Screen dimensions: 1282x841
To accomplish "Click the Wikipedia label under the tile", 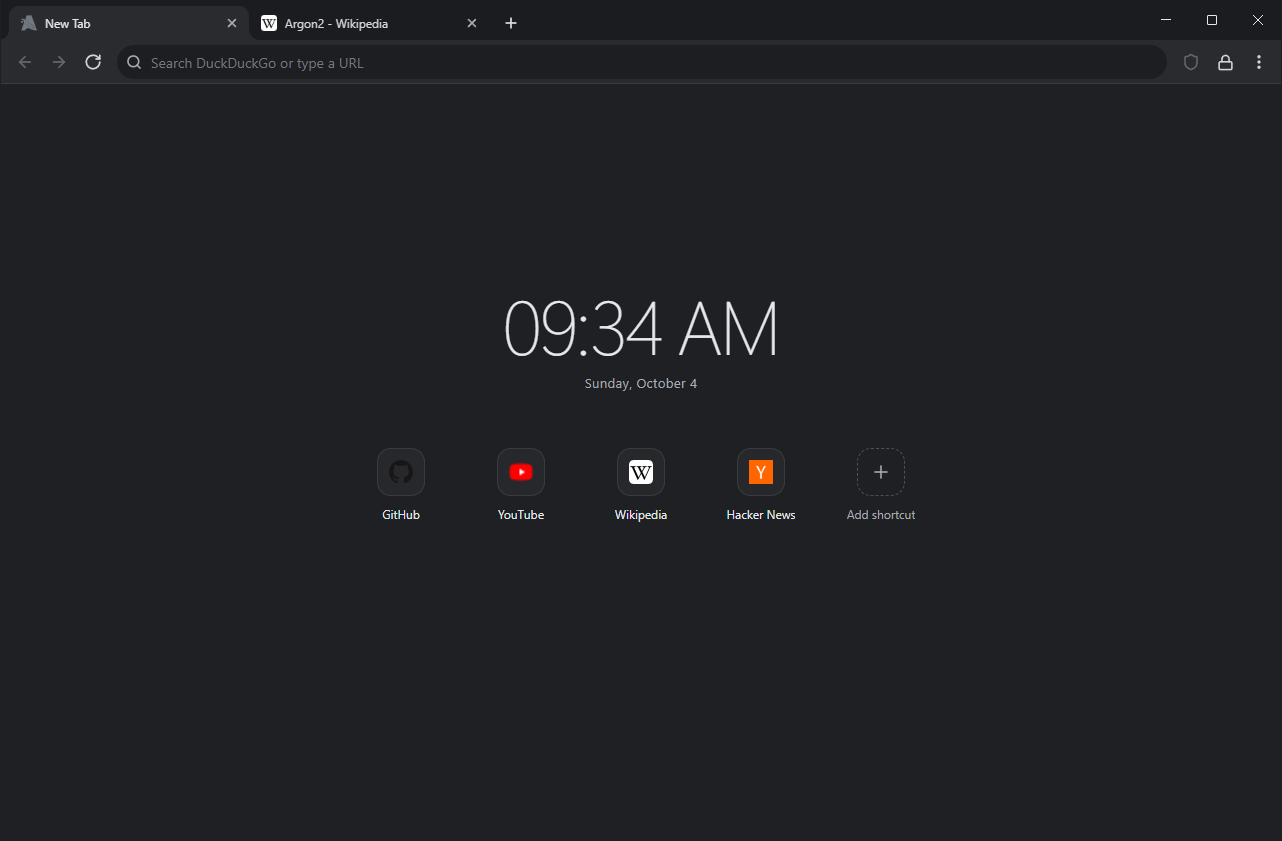I will tap(641, 515).
